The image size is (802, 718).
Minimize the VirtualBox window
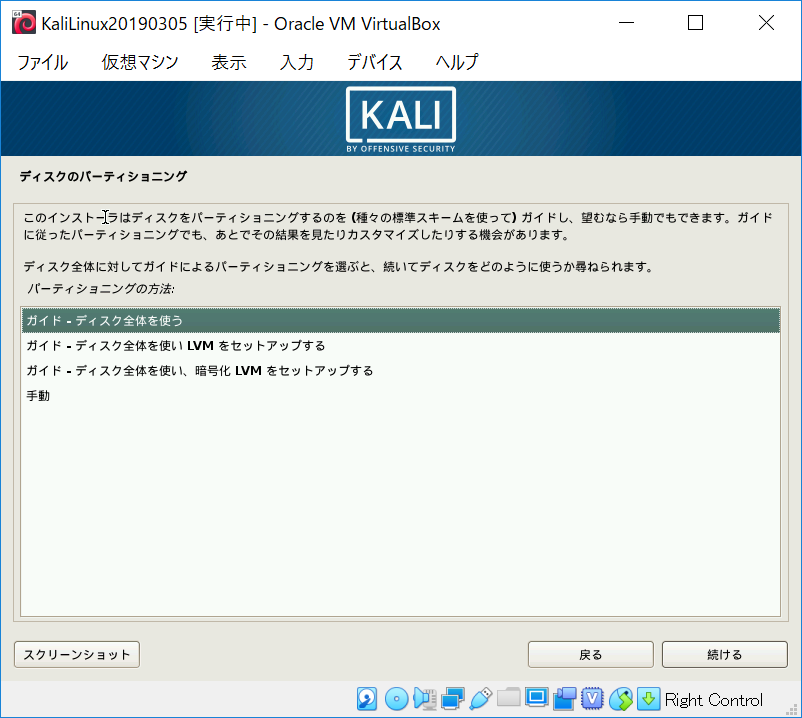coord(626,23)
